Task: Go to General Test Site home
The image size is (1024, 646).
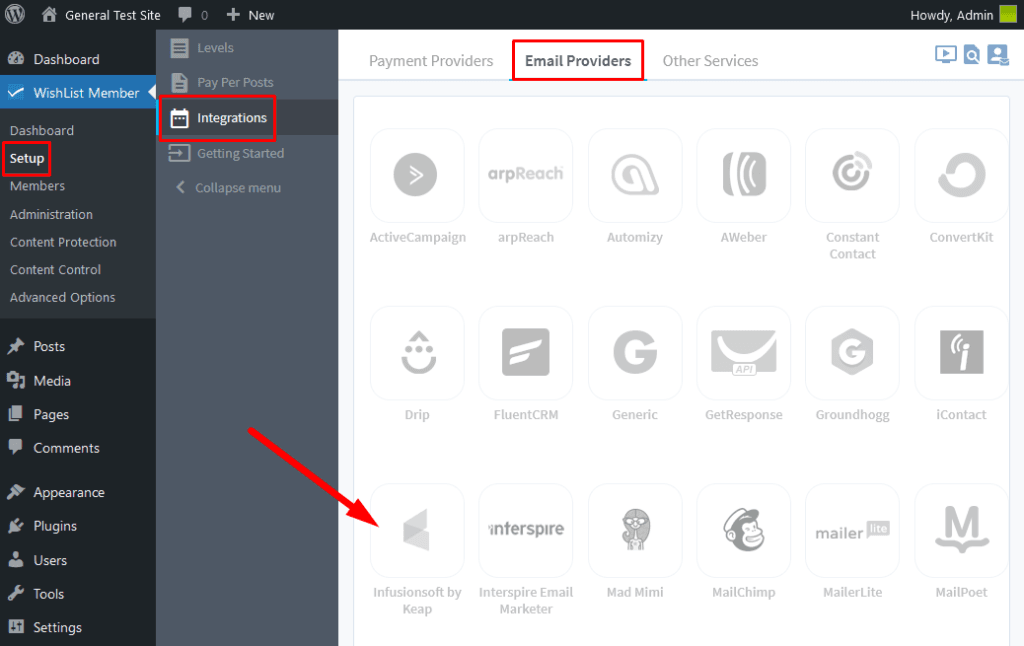Action: [101, 15]
